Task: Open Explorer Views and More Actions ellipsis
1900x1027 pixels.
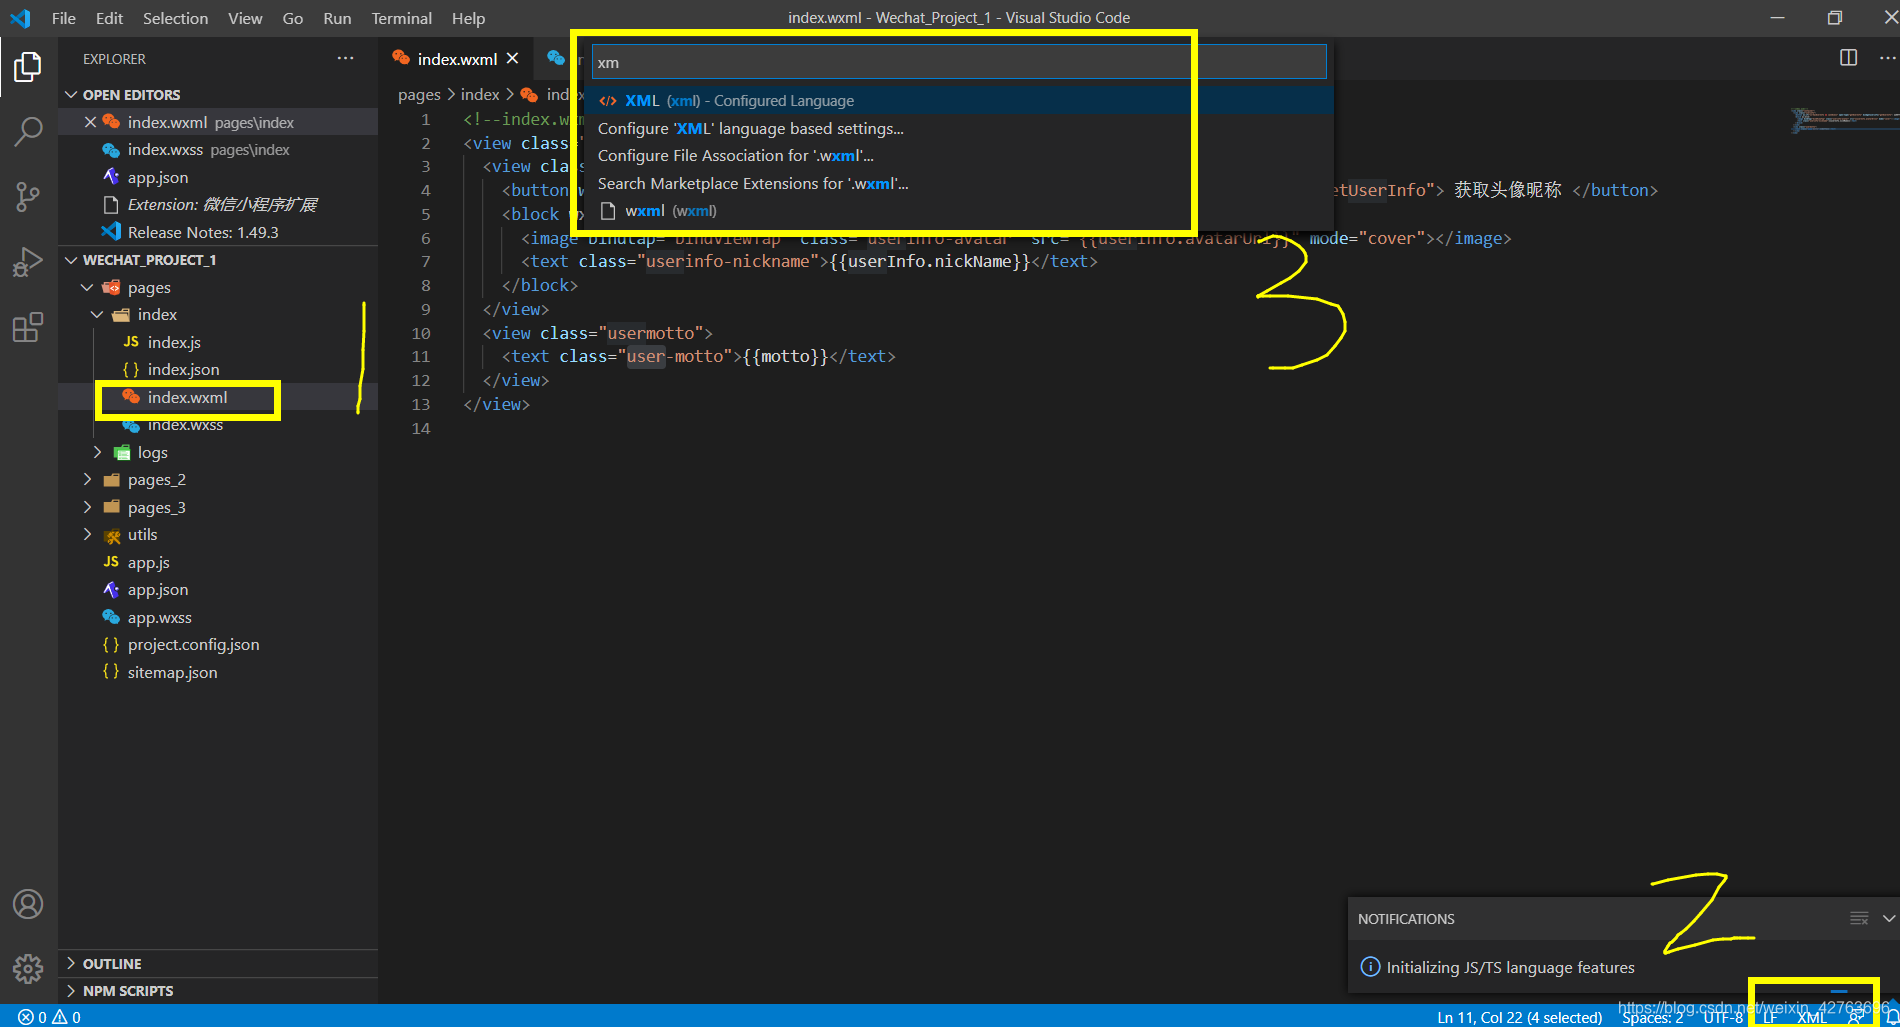Action: [x=345, y=58]
